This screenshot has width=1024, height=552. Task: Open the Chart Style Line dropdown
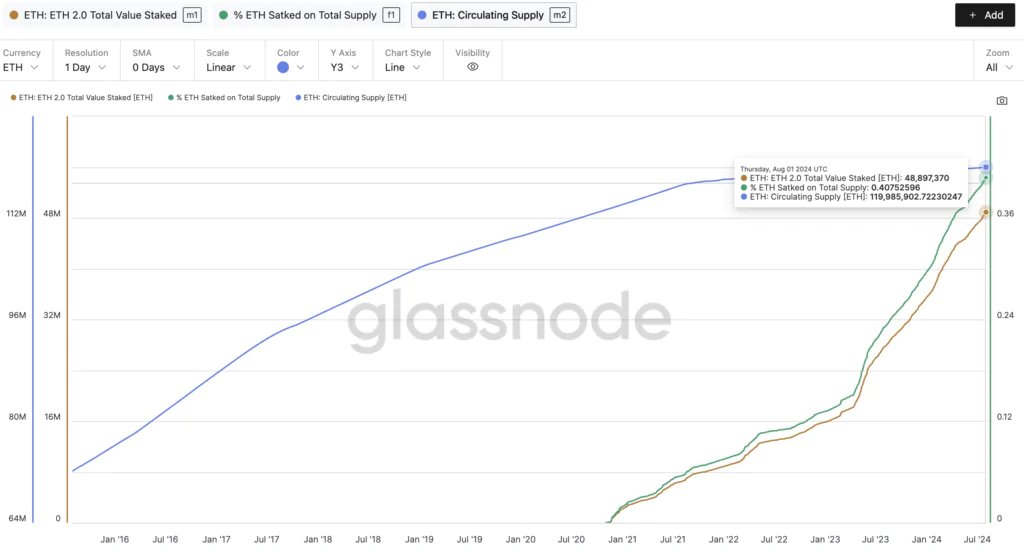point(402,67)
